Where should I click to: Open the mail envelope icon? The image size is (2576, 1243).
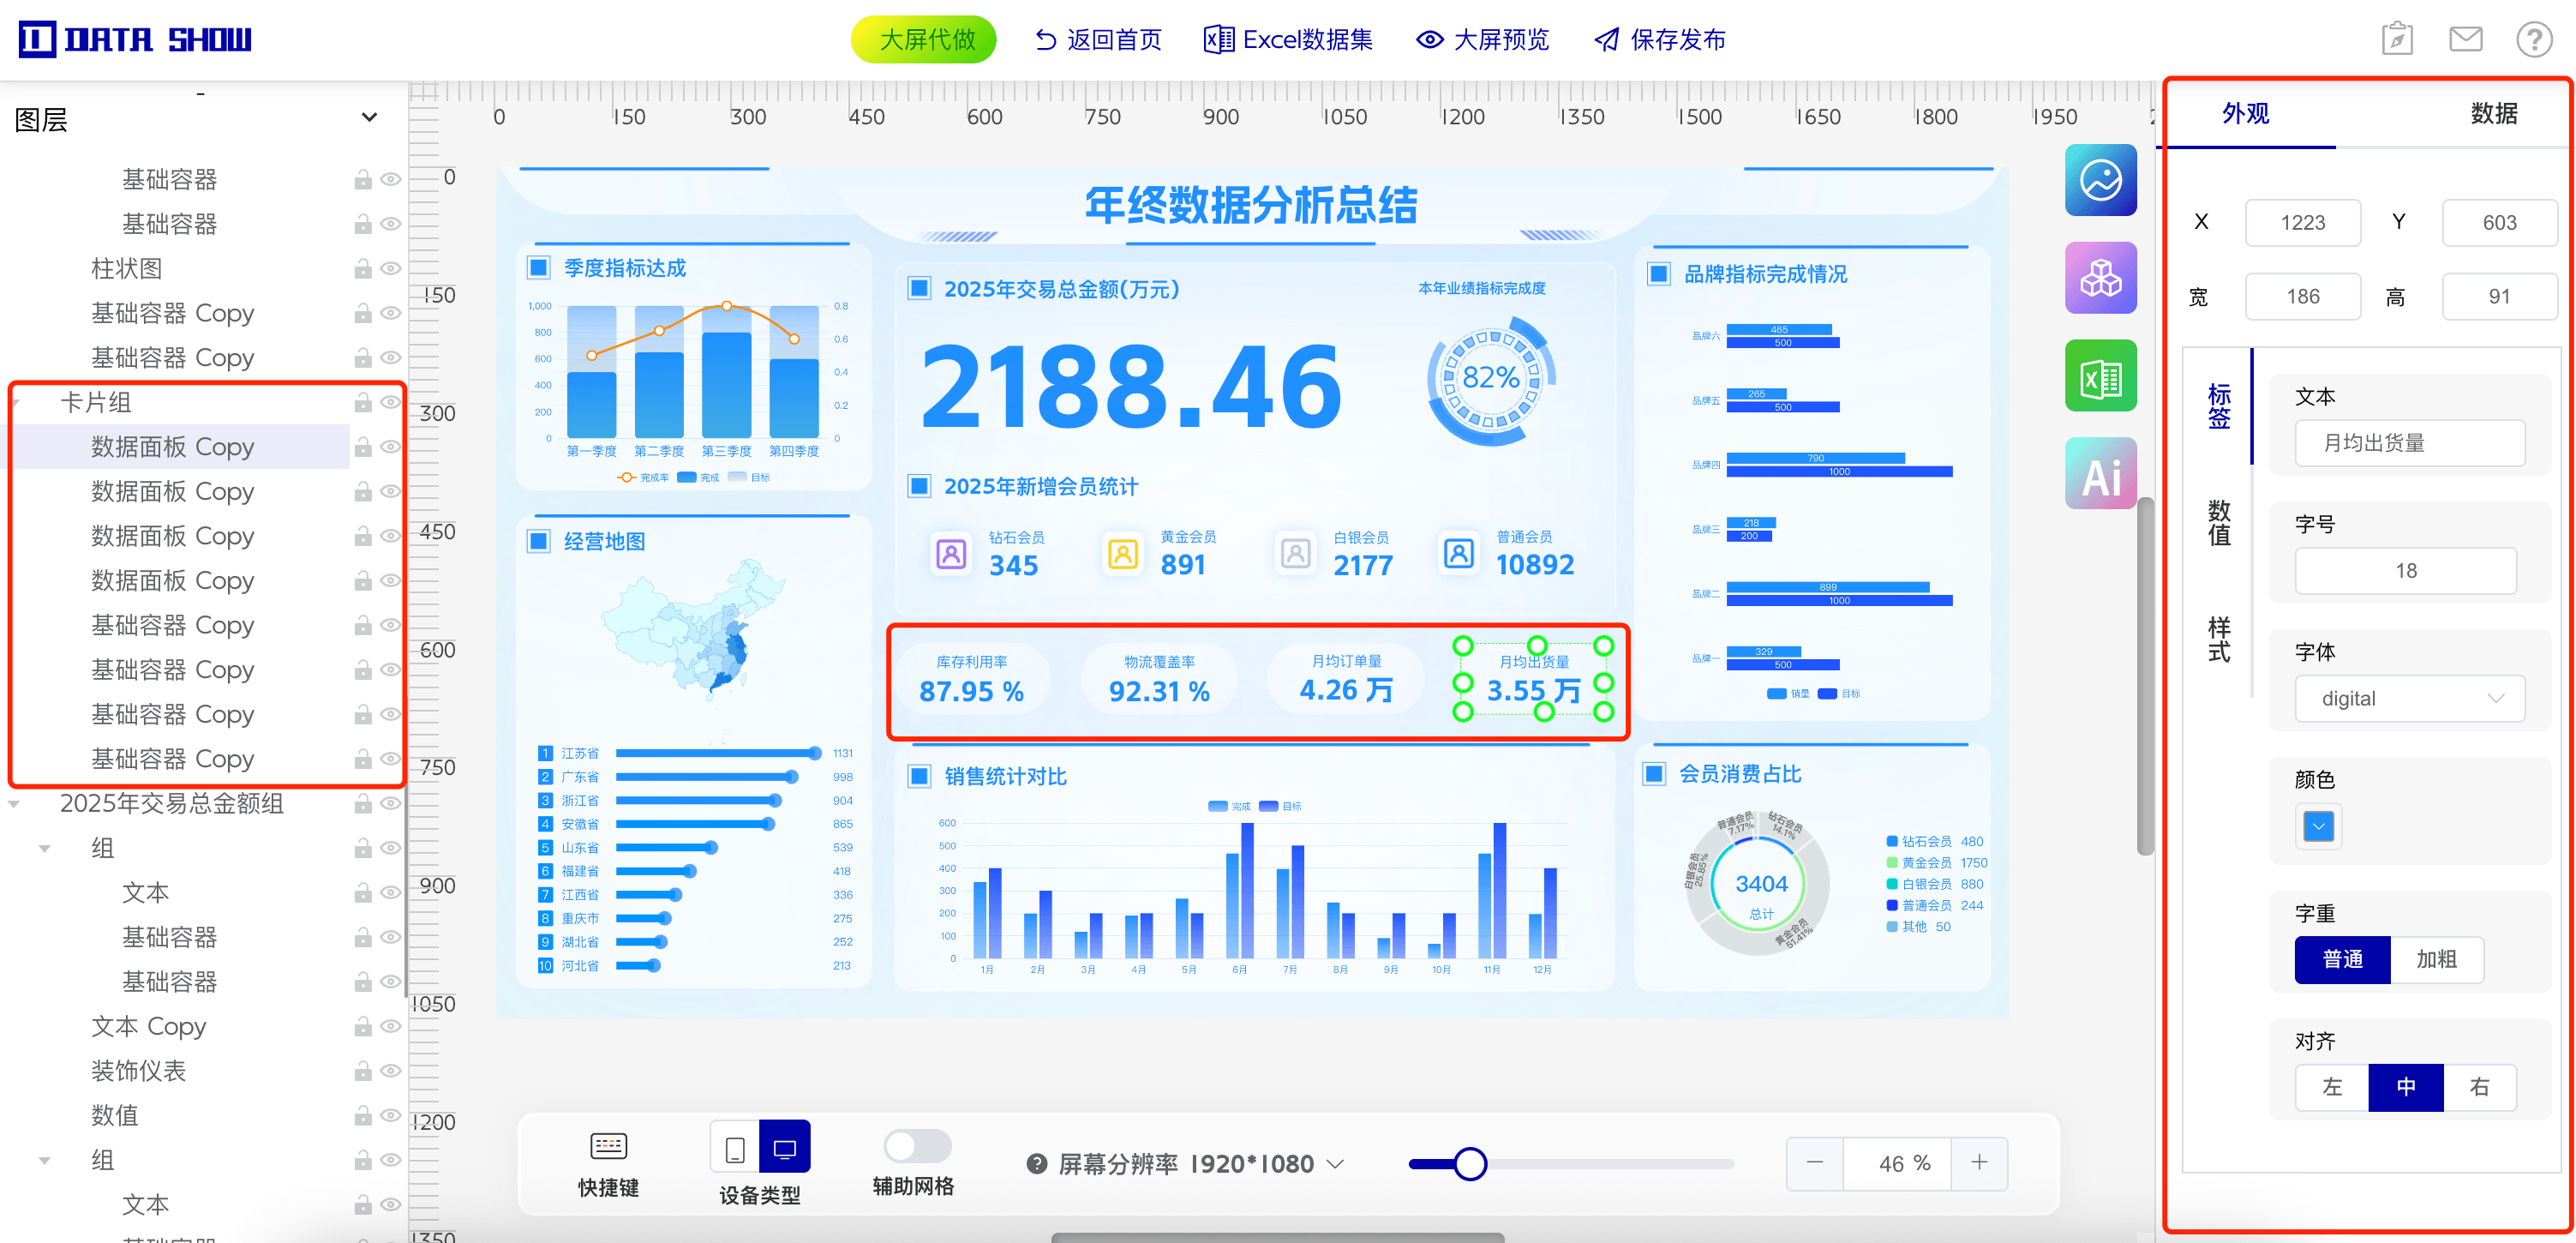[2465, 40]
